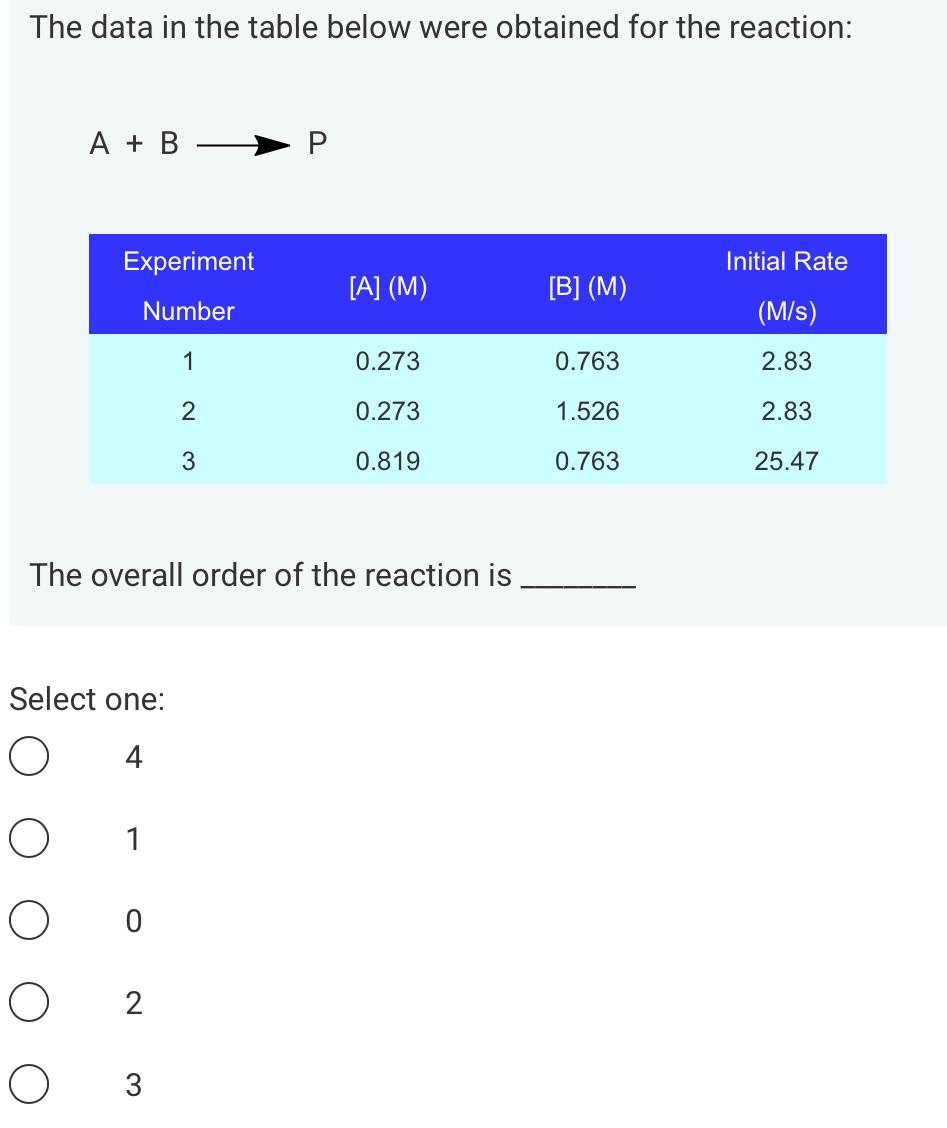
Task: Click the value 25.47 in Experiment 3
Action: click(x=786, y=461)
